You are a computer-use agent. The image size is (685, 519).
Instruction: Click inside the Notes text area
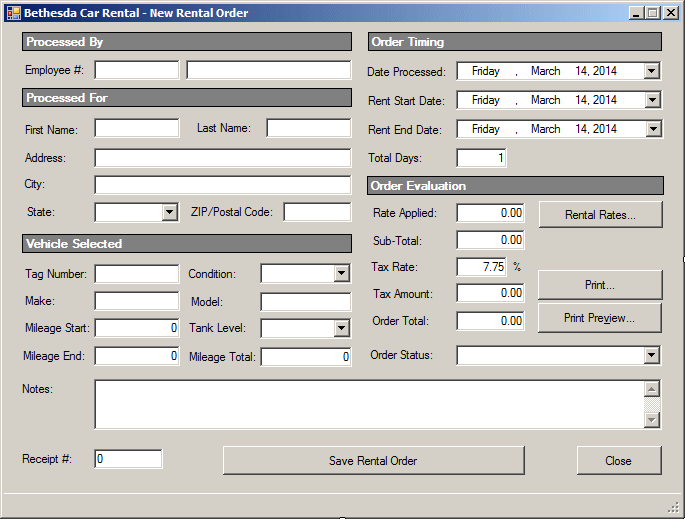(x=369, y=405)
